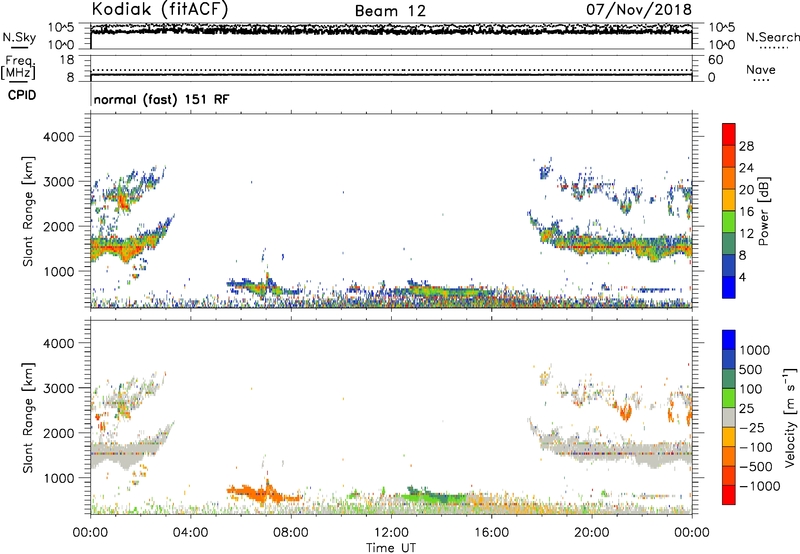
Task: Click the −100 tick on Velocity colorbar
Action: (756, 447)
